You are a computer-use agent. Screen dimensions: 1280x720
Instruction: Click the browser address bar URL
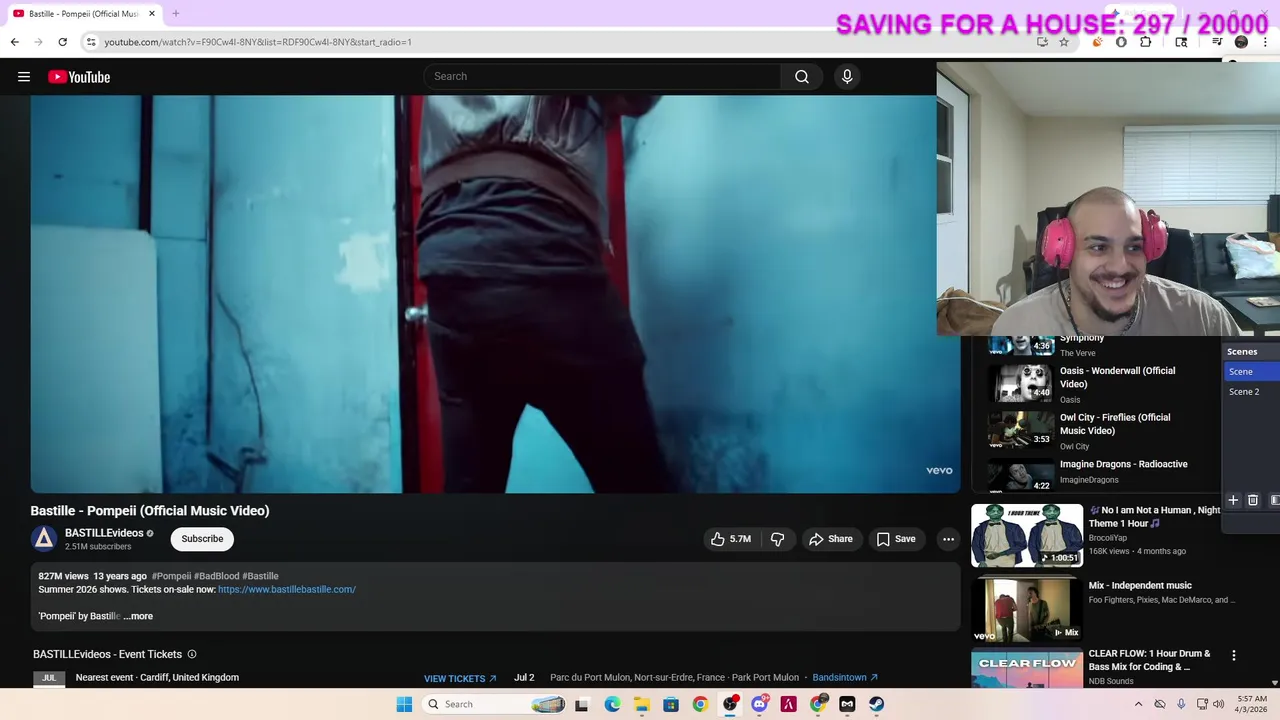pyautogui.click(x=258, y=42)
